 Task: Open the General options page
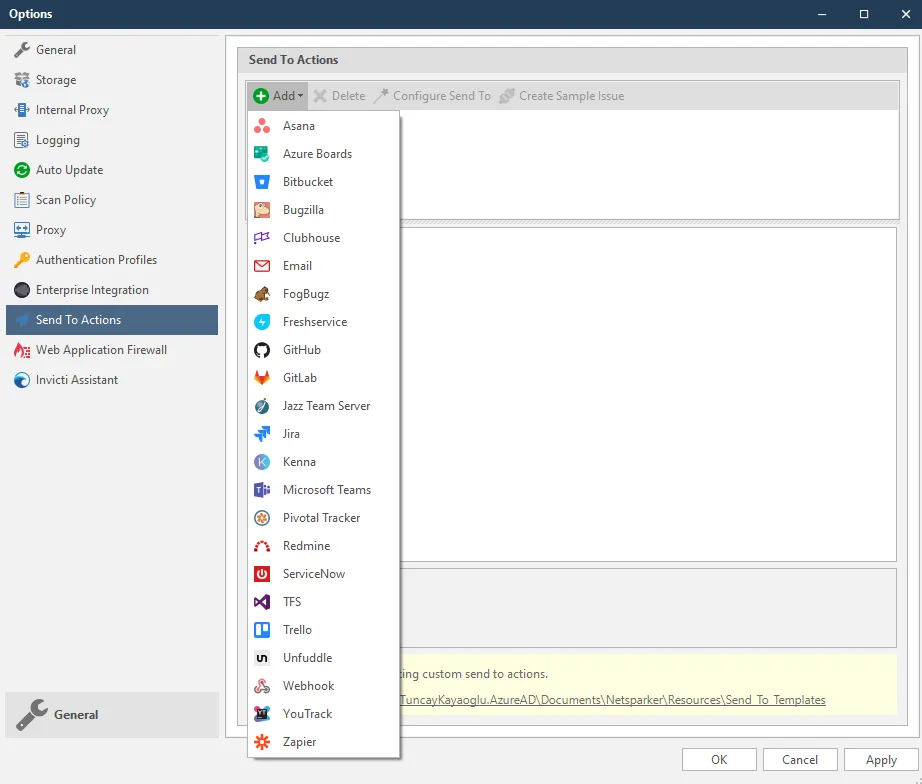112,50
